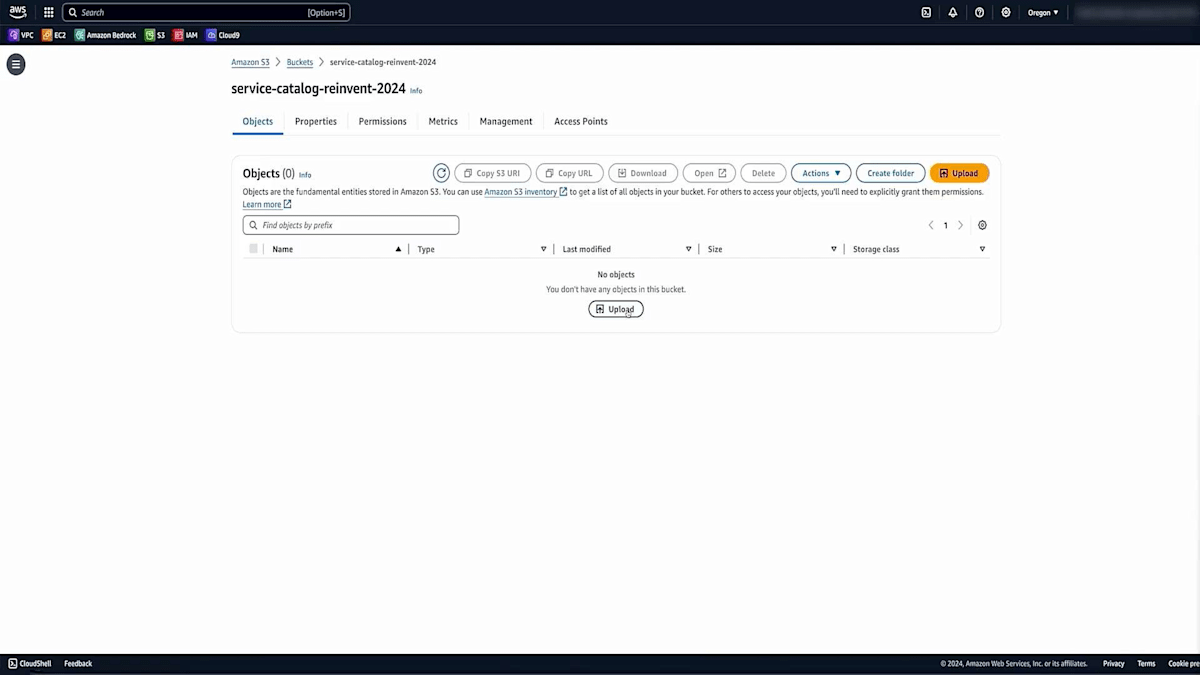Open the S3 favorite shortcut
The width and height of the screenshot is (1200, 675).
(155, 35)
